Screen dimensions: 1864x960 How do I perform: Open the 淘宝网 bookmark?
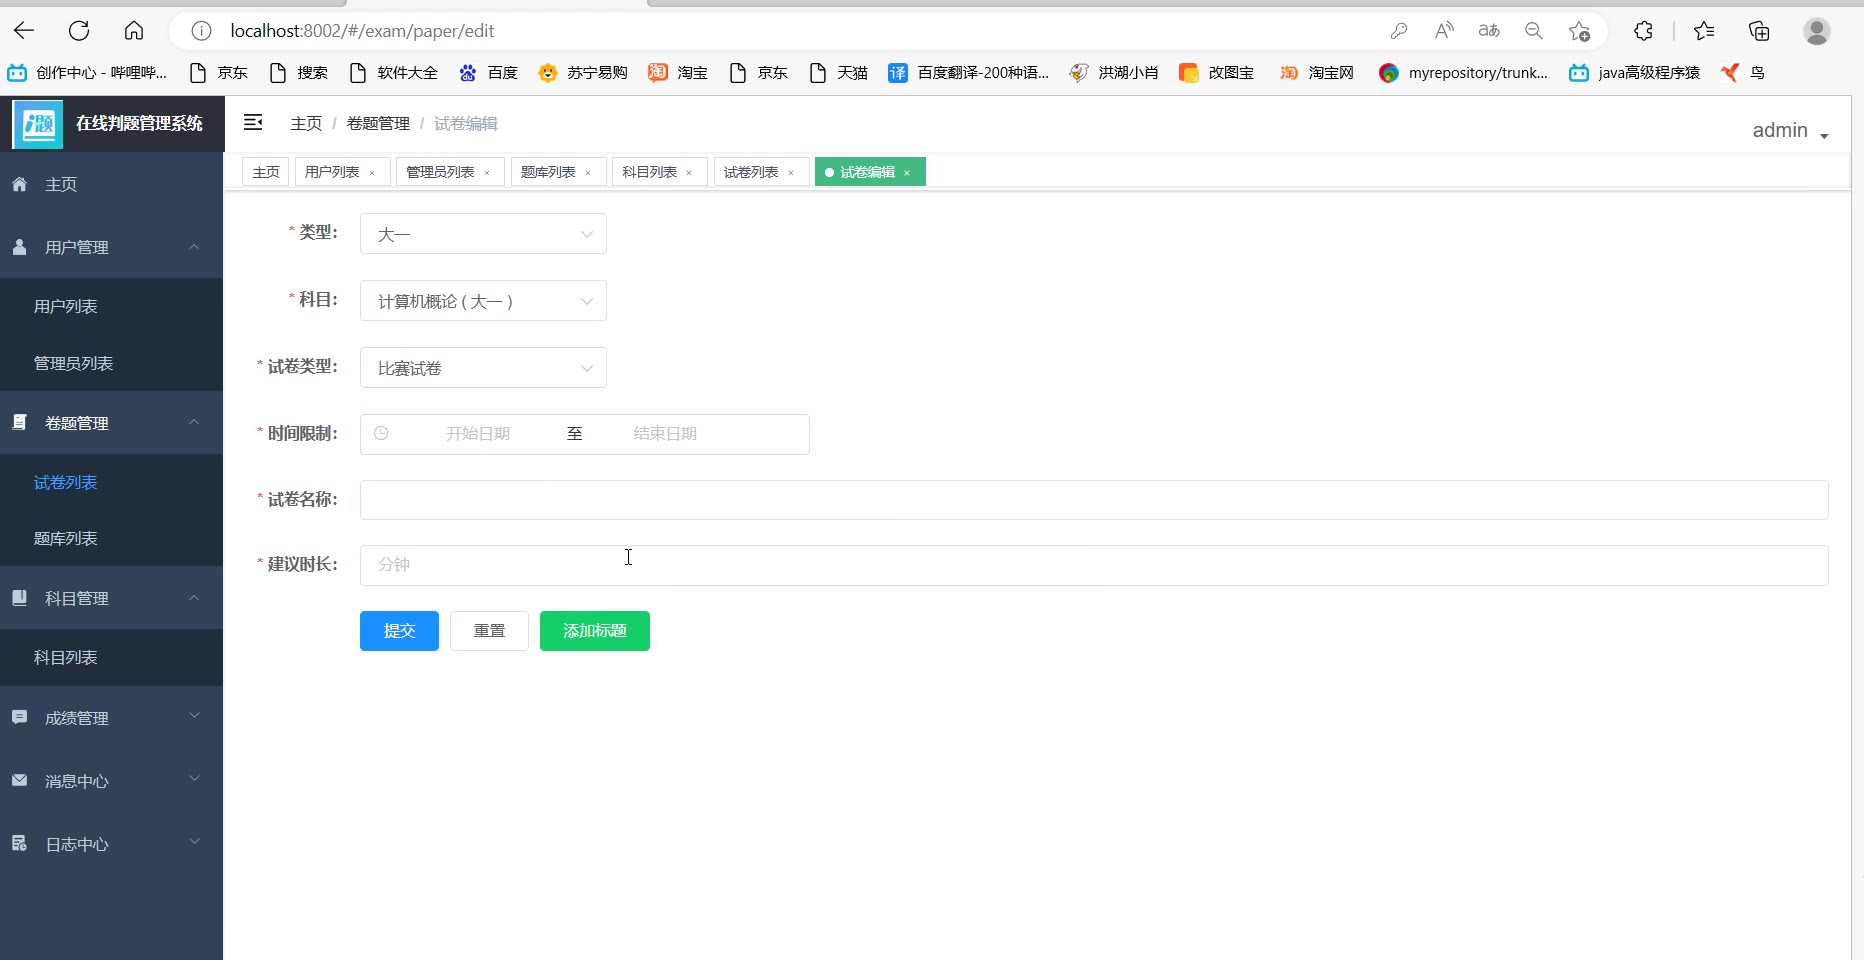tap(1316, 72)
